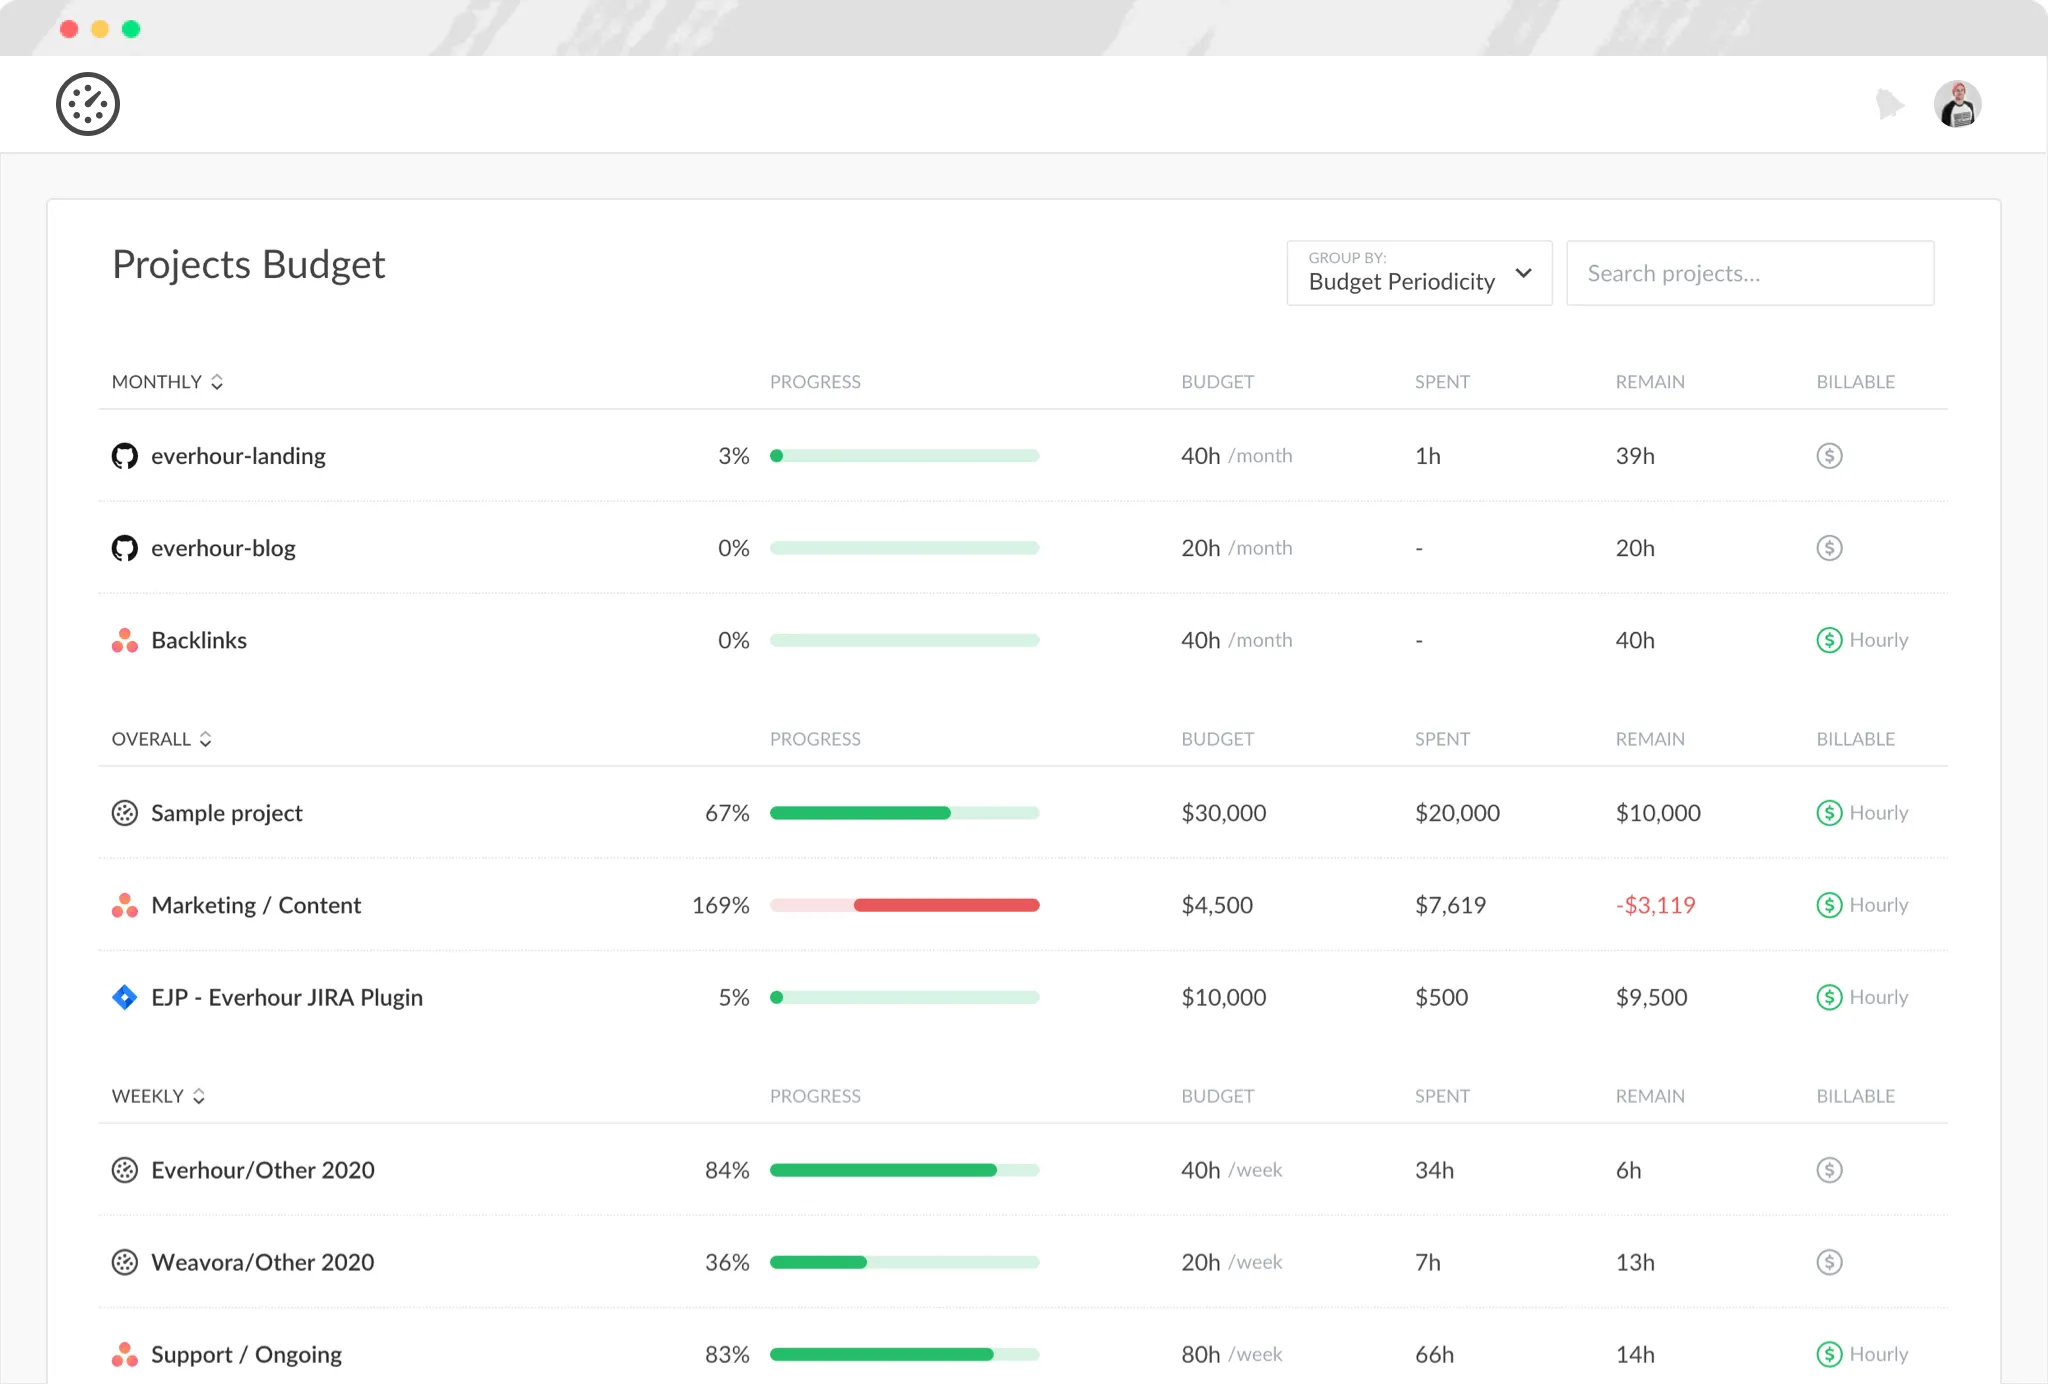Open the user profile avatar
This screenshot has width=2048, height=1384.
(1957, 104)
